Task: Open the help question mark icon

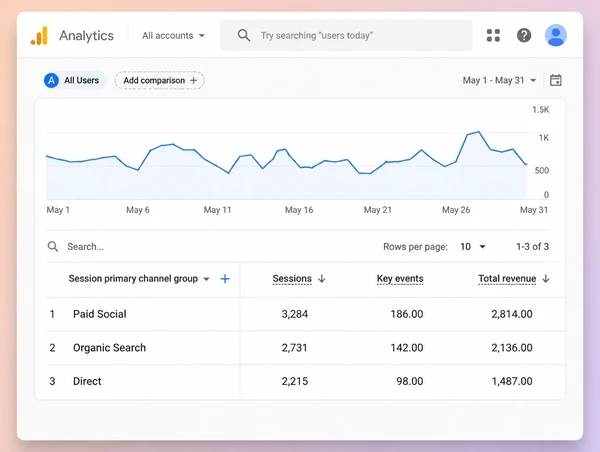Action: click(524, 36)
